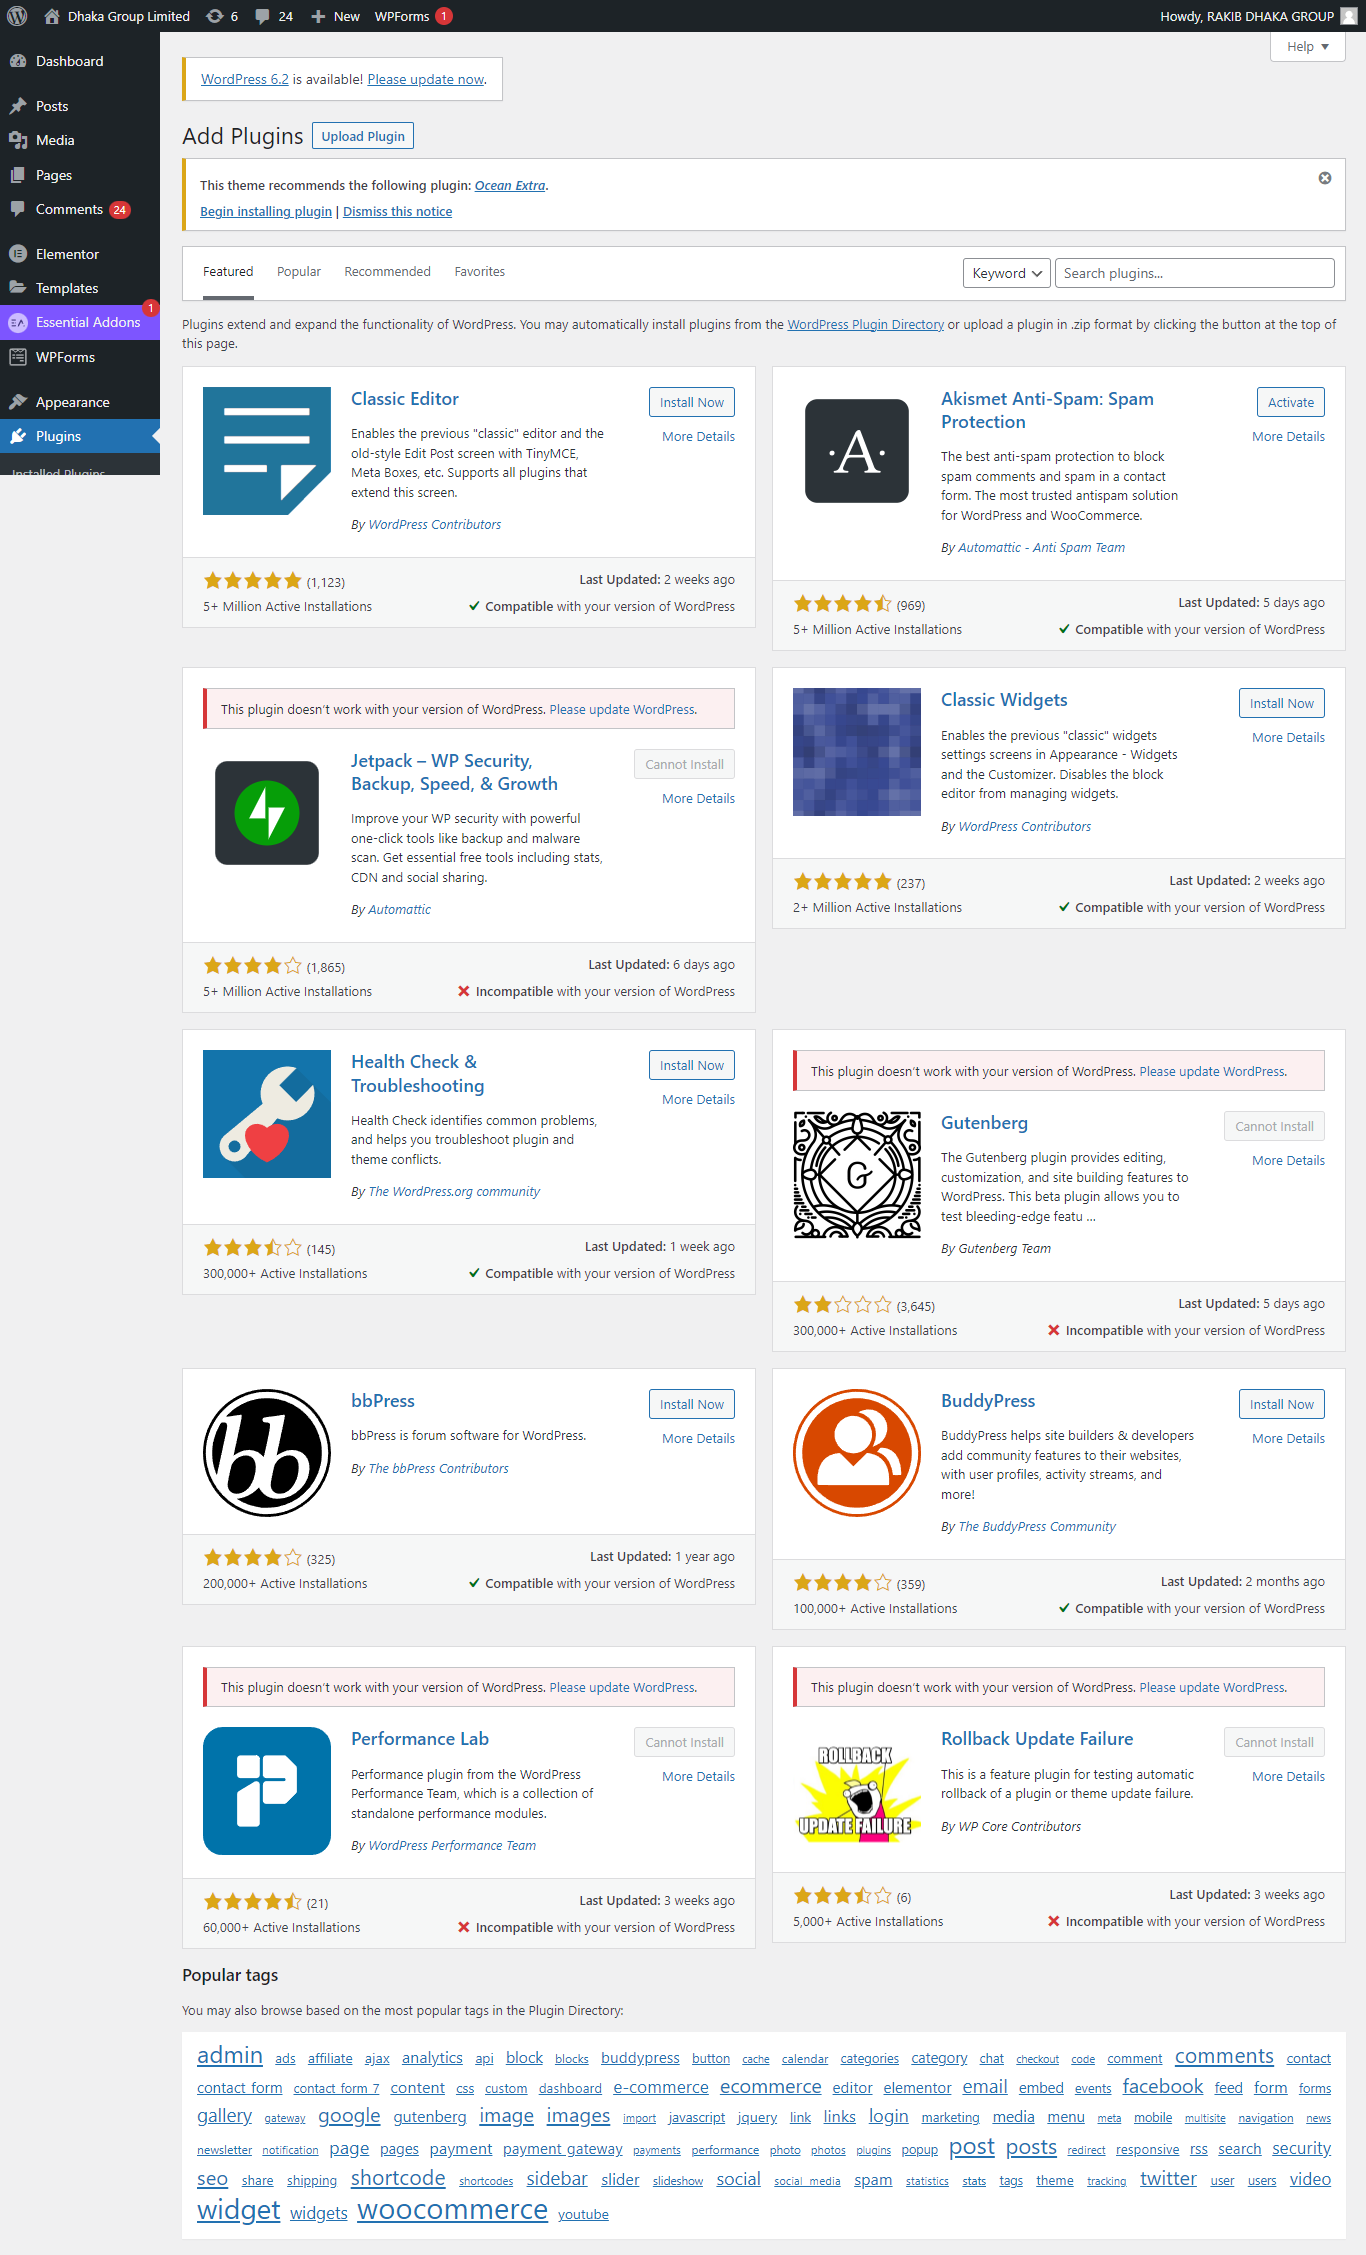1366x2255 pixels.
Task: Click the WPForms sidebar icon
Action: click(18, 357)
